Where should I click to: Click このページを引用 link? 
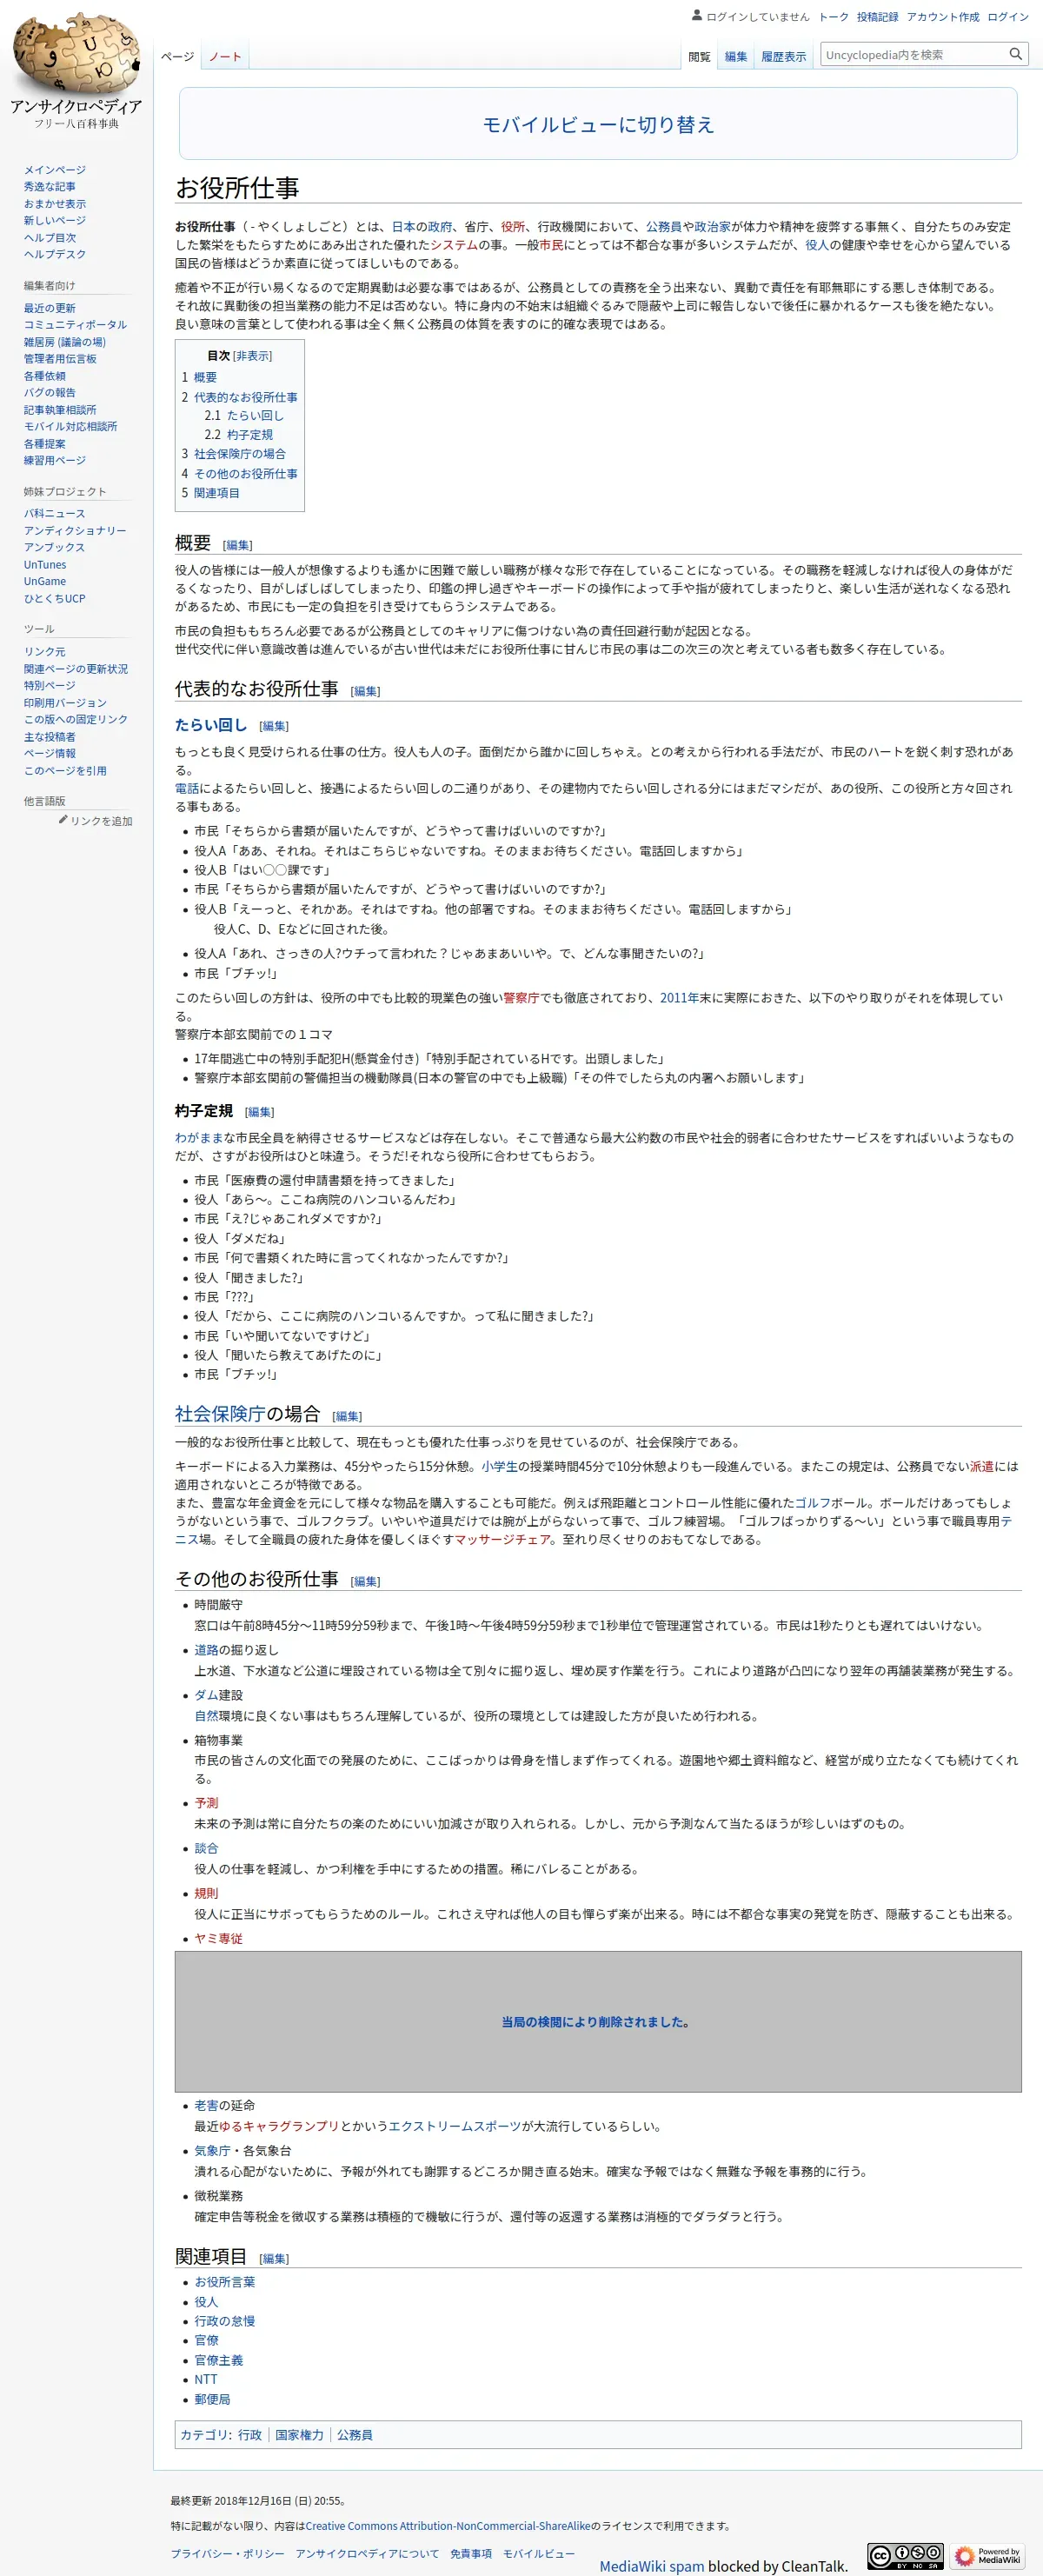[65, 771]
